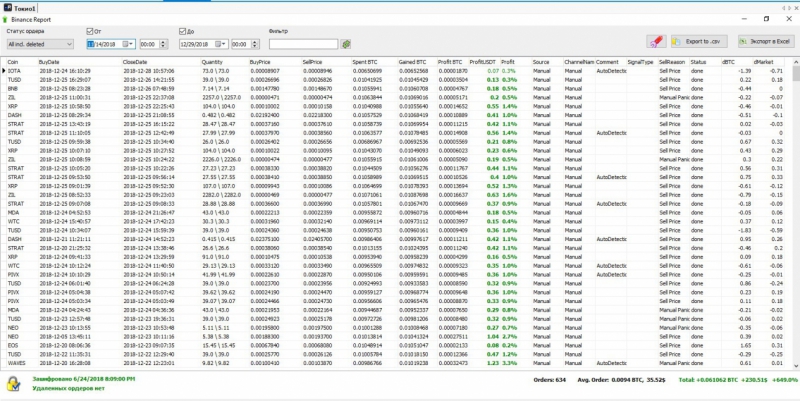Click the vertical scrollbar down arrow
800x401 pixels.
(x=796, y=366)
